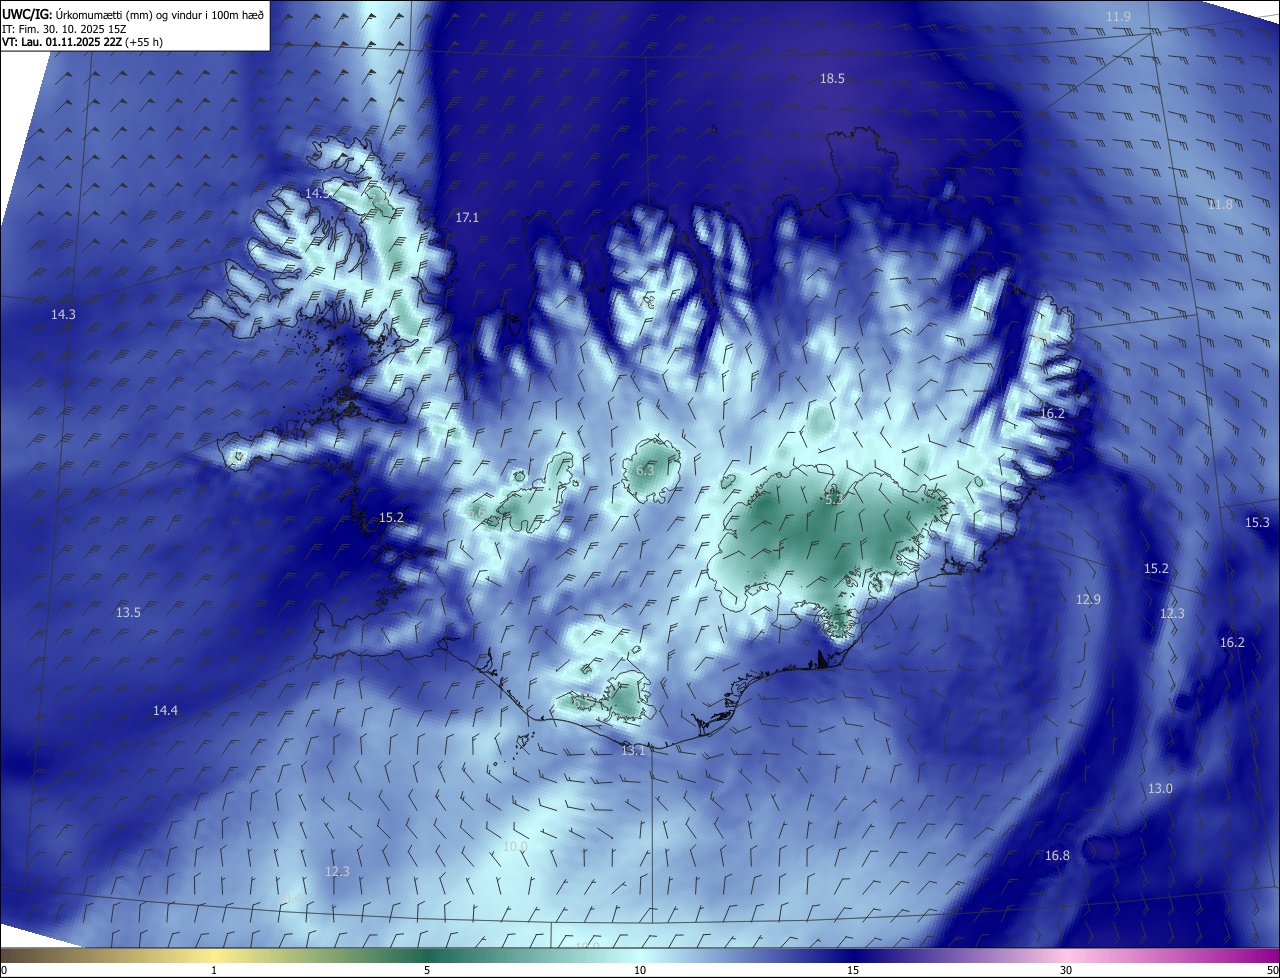
Task: Click the 13.5 value on the map
Action: [128, 612]
